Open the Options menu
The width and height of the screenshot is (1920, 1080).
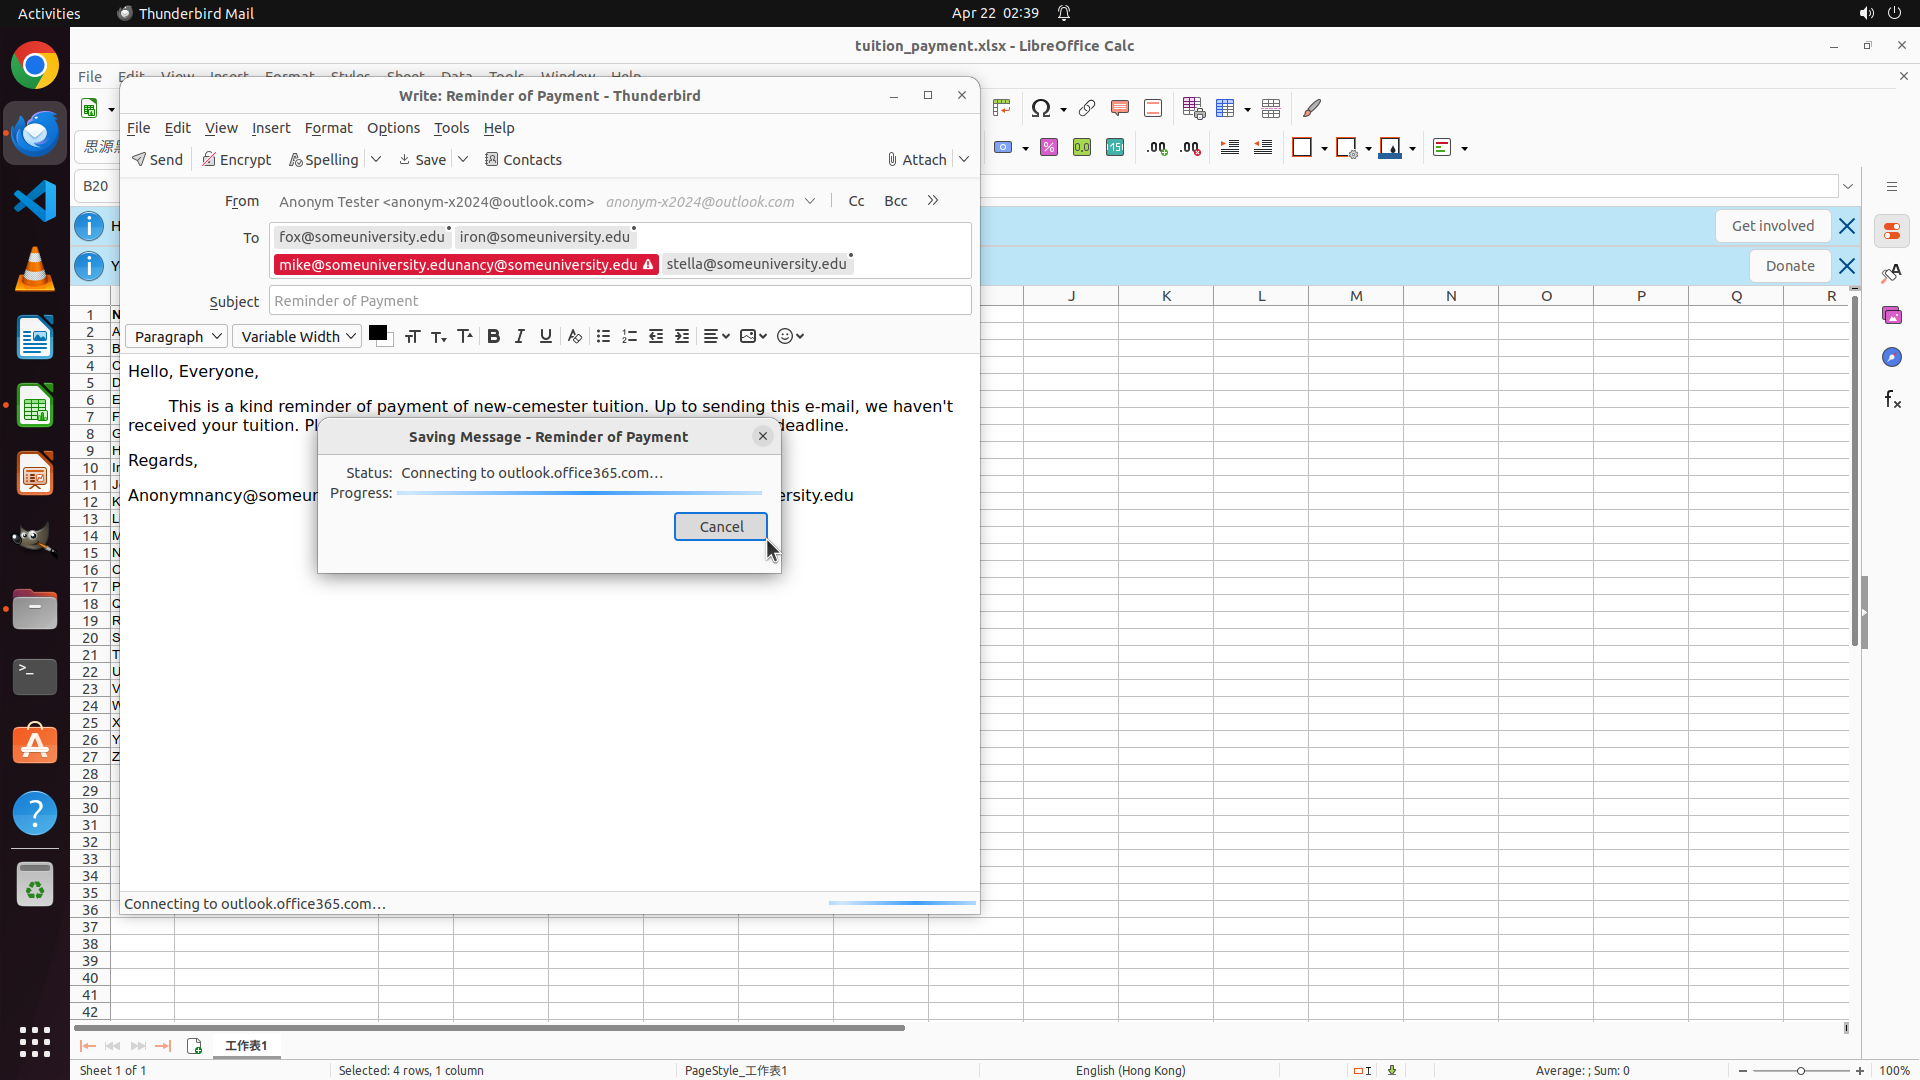point(393,128)
